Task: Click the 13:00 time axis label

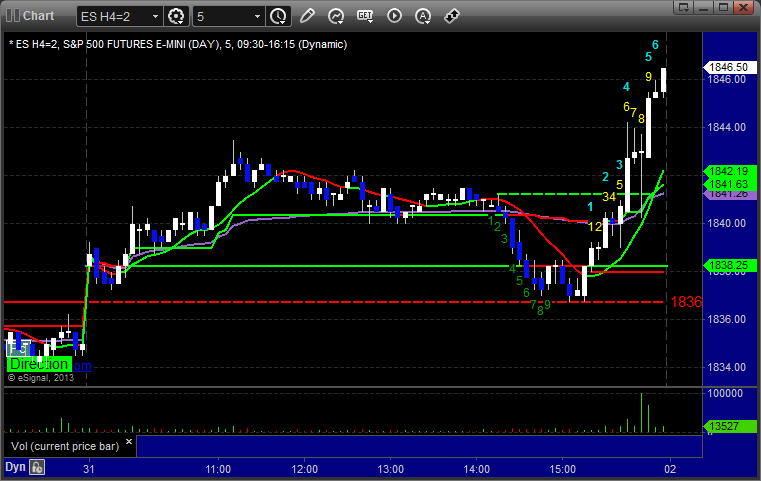Action: [x=391, y=469]
